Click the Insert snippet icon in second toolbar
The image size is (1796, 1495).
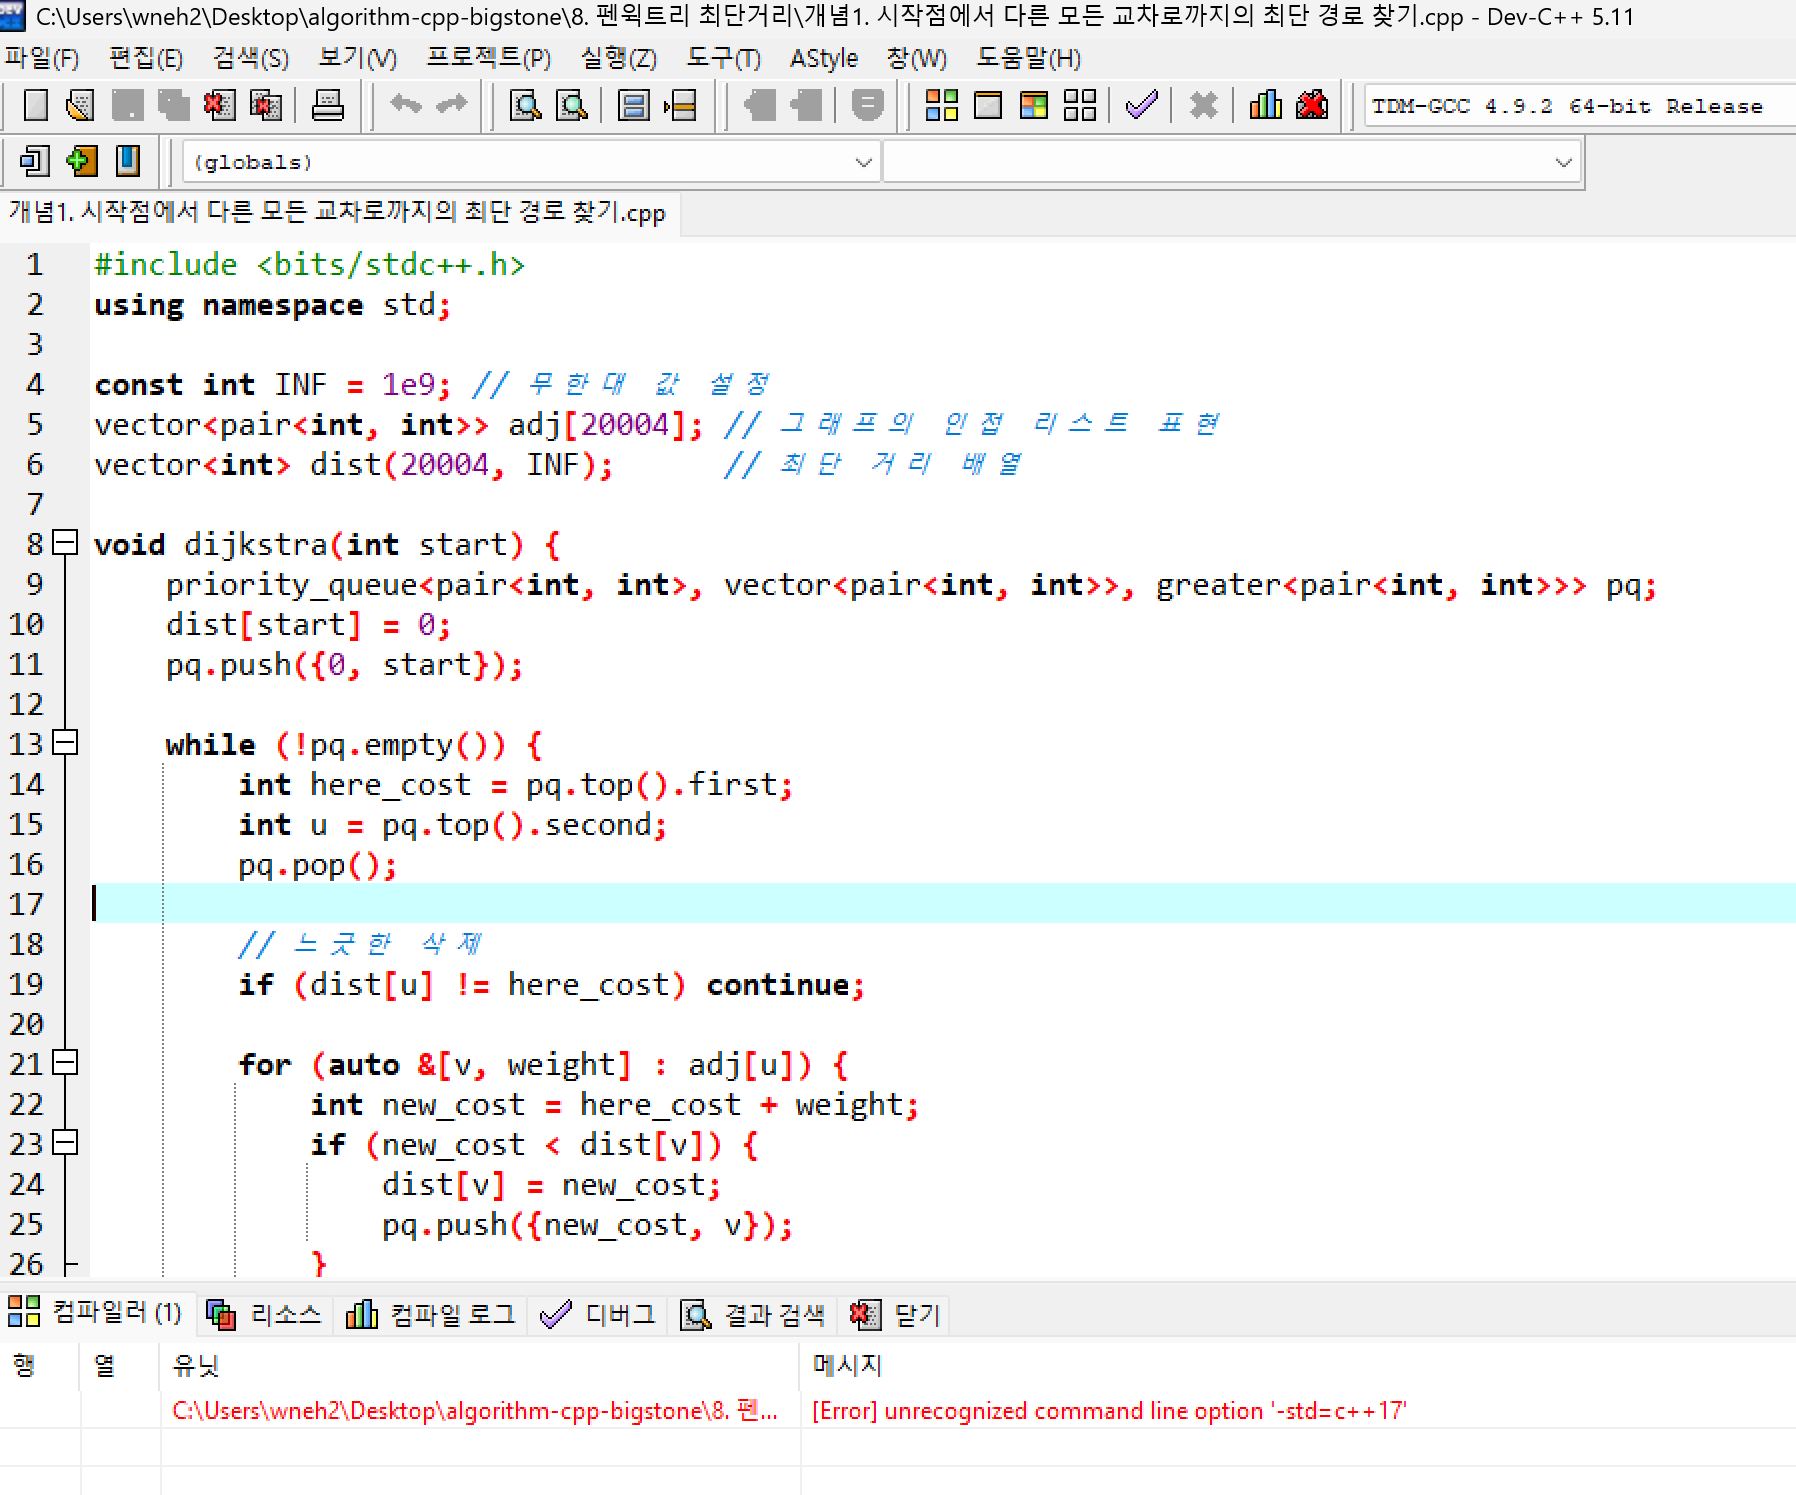pos(35,161)
